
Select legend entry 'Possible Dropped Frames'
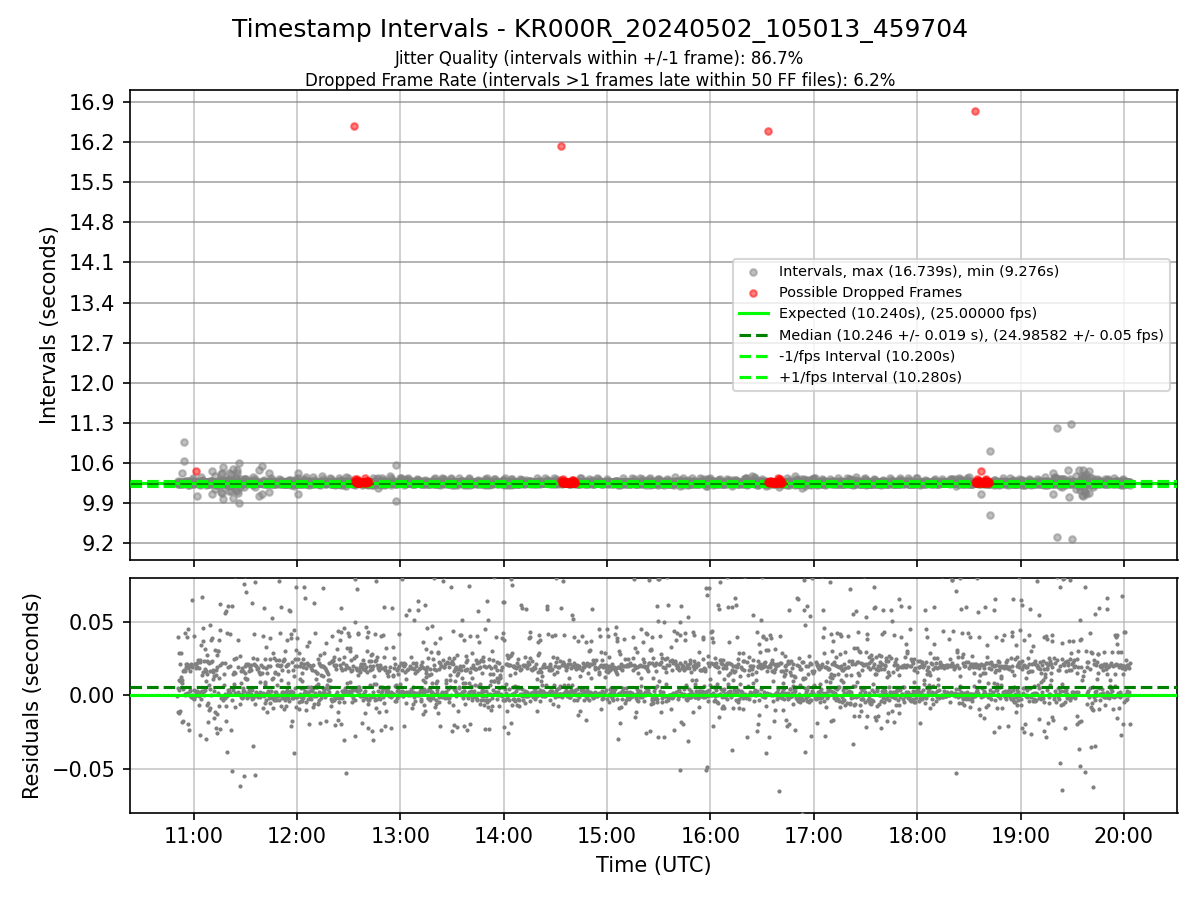(x=870, y=292)
